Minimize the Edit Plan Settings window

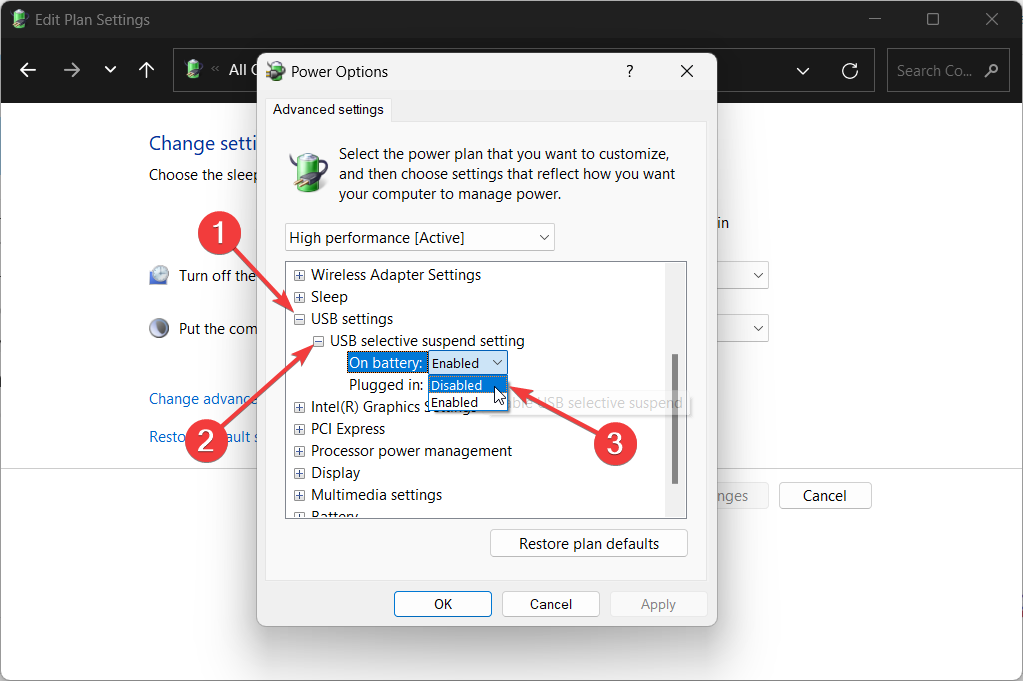[875, 20]
